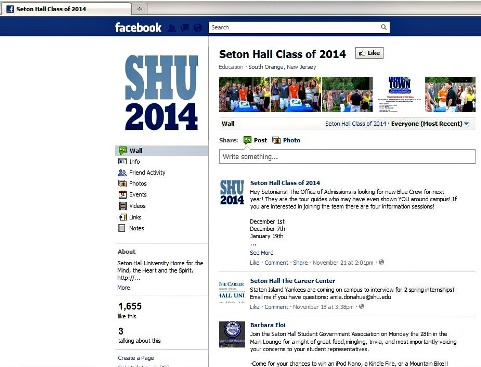Select the Seton Hall Class of 2014 browser tab

click(x=66, y=9)
